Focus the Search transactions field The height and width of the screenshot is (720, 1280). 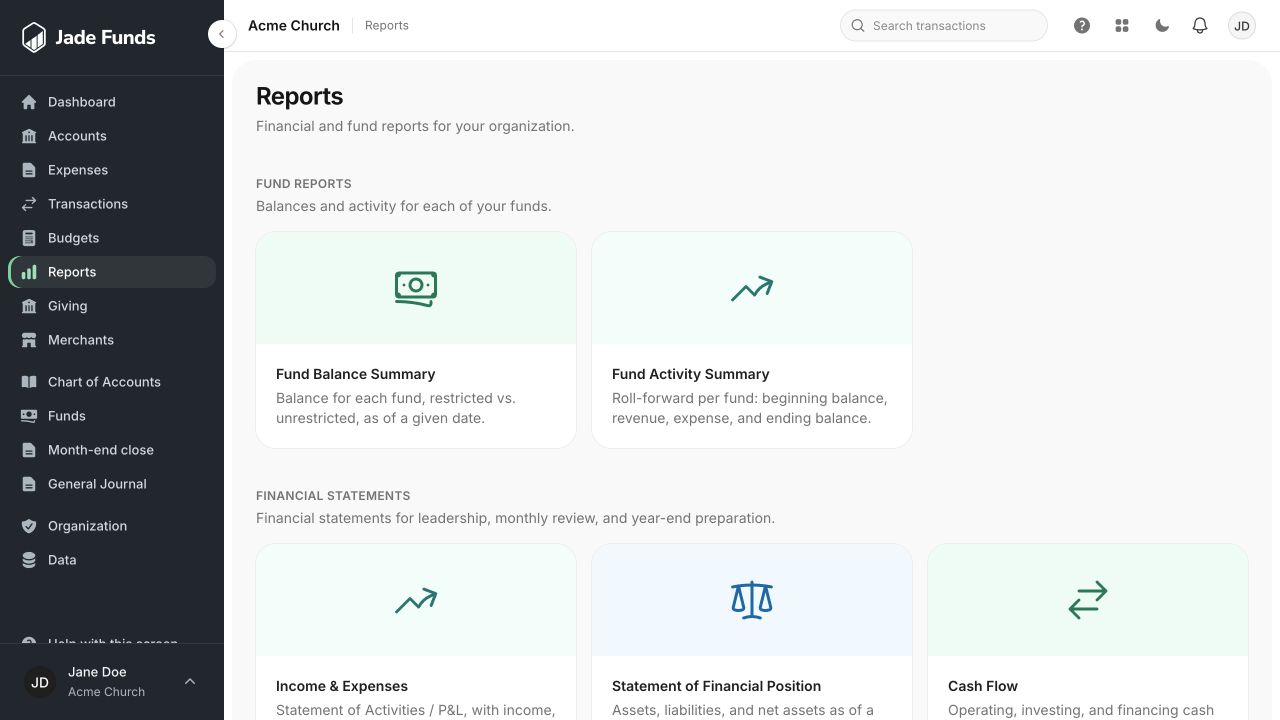944,26
